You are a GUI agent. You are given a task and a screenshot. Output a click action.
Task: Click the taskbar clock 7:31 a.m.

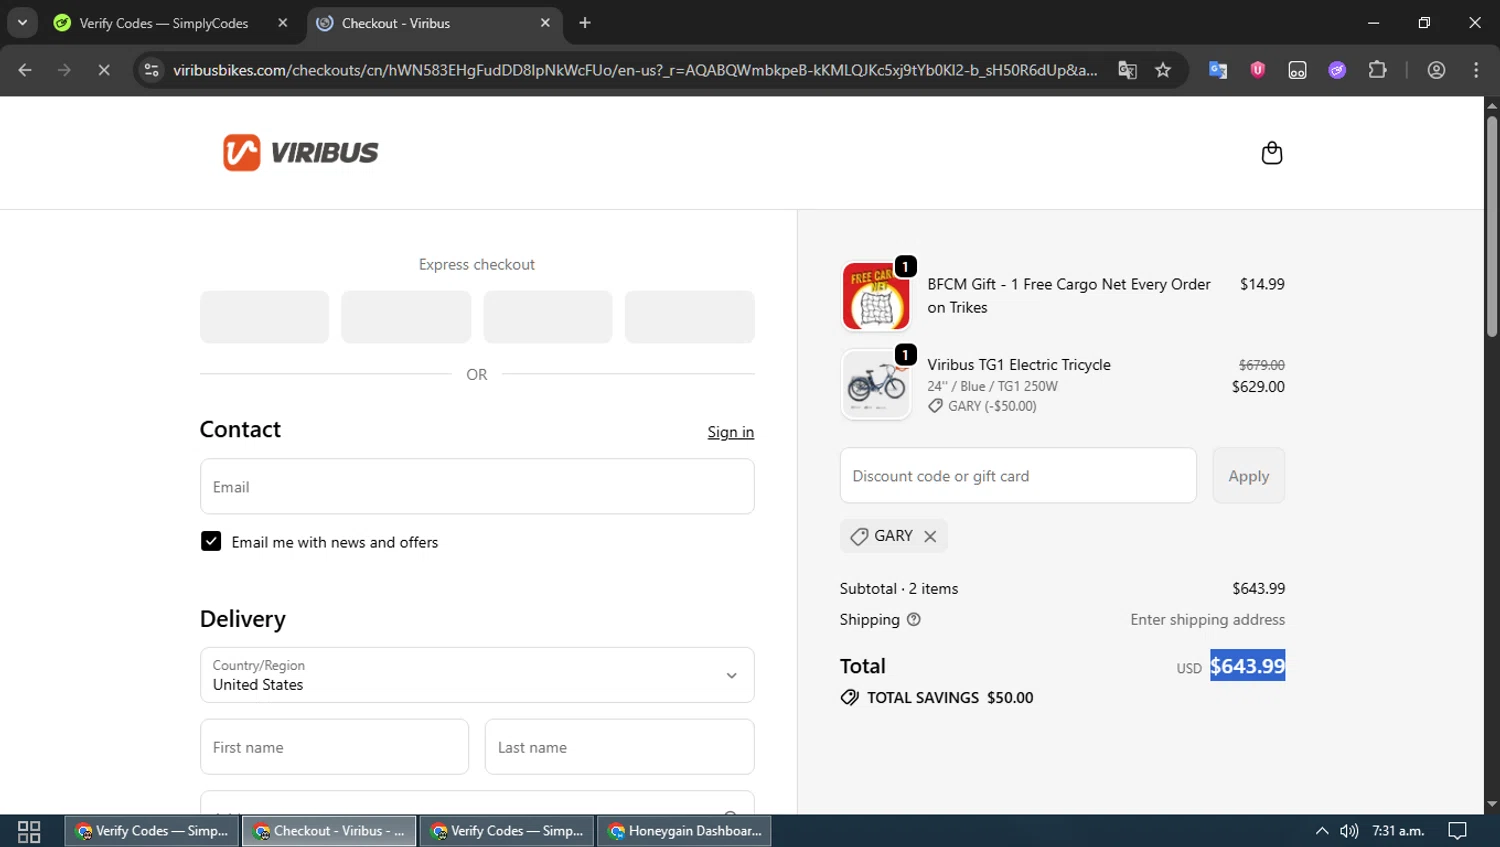[1398, 831]
